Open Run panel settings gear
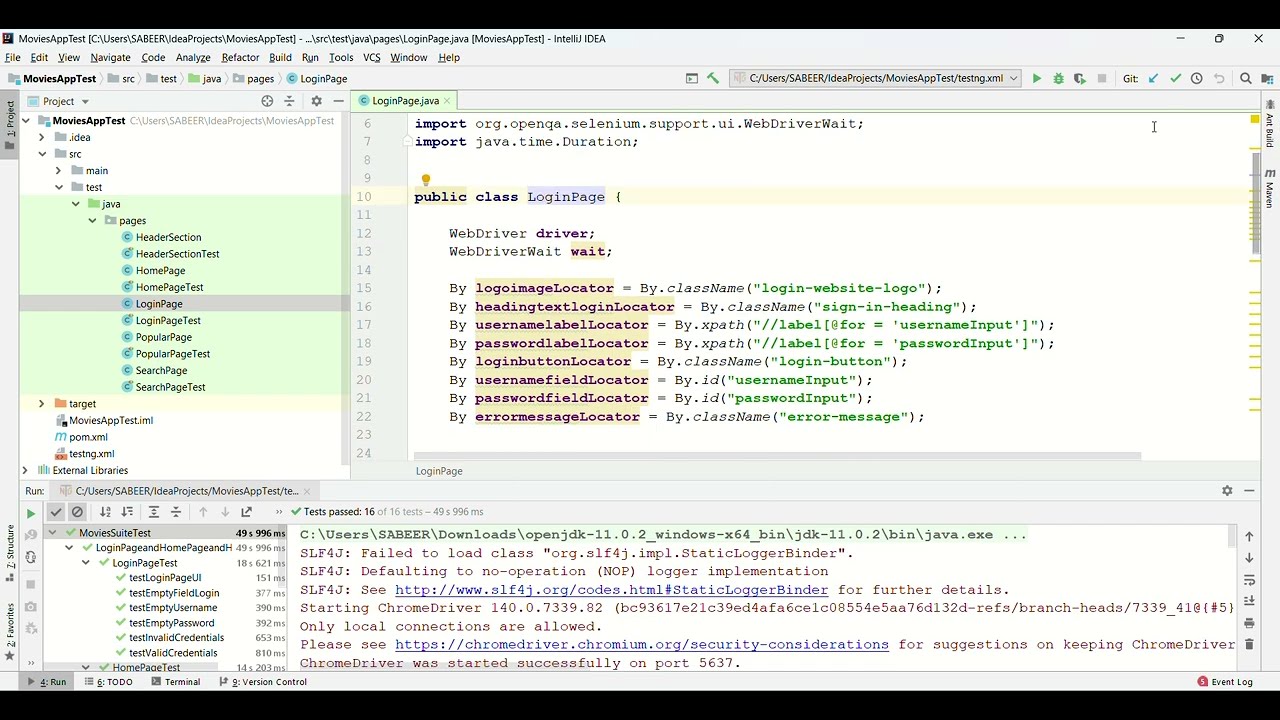 pos(1227,491)
